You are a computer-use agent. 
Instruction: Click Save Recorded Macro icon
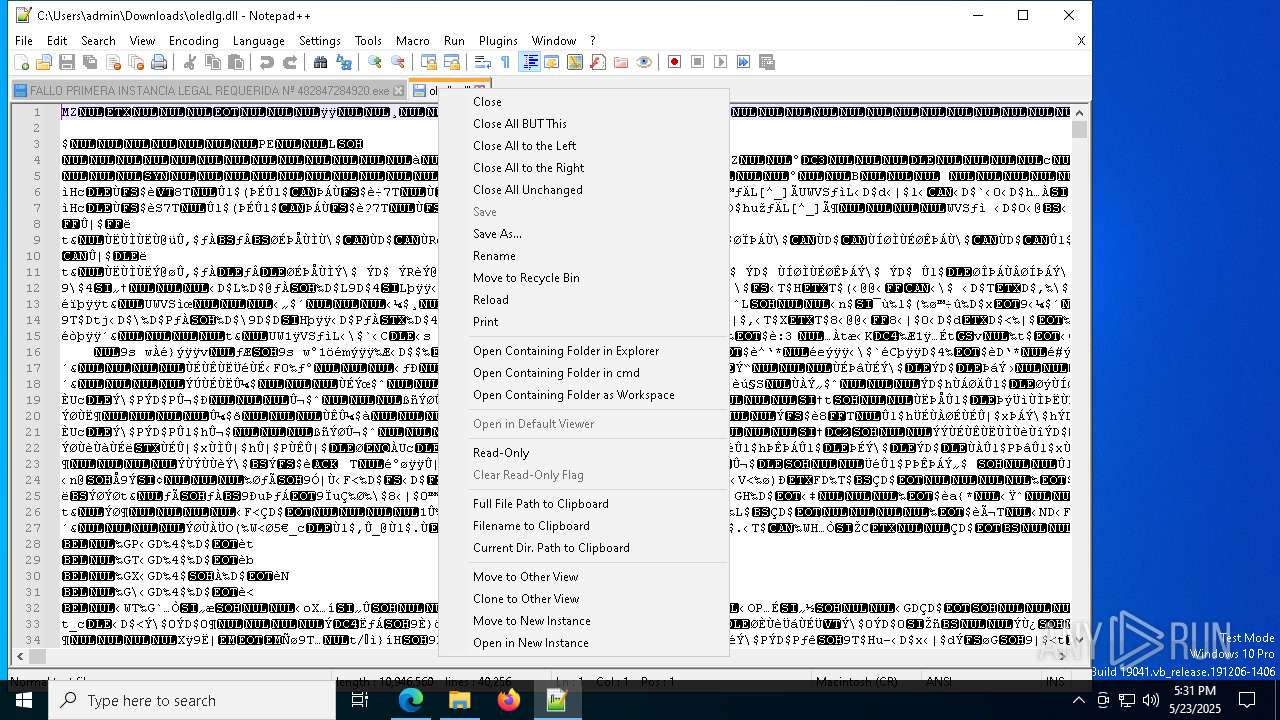pyautogui.click(x=767, y=62)
